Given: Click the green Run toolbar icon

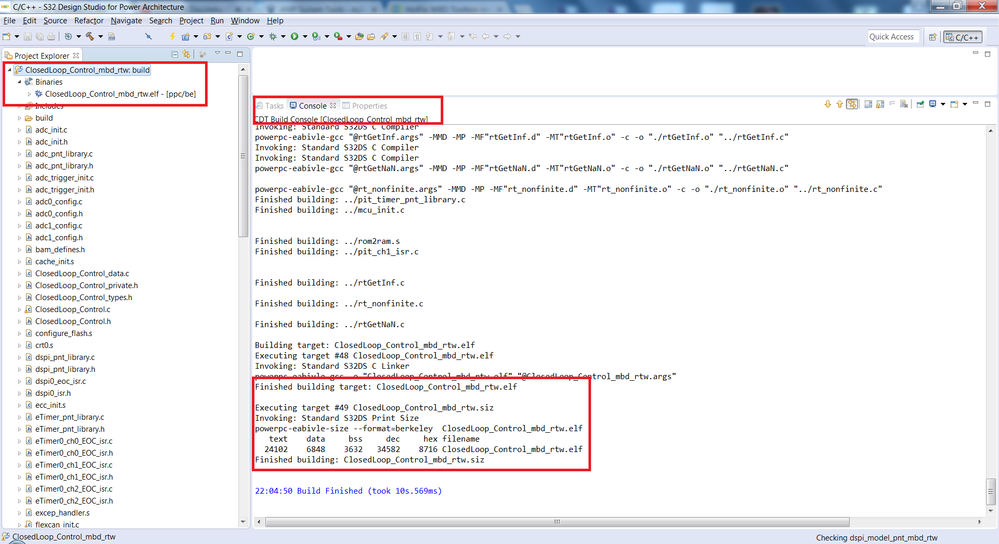Looking at the screenshot, I should [294, 36].
